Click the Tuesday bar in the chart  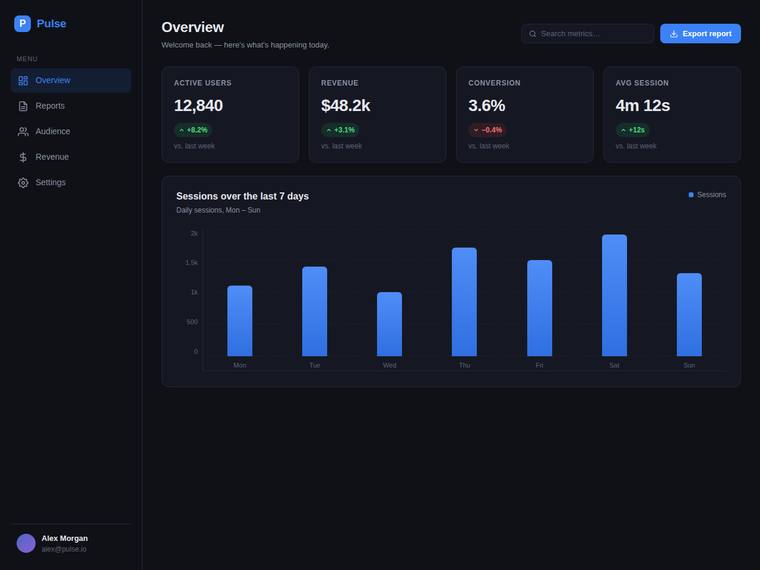pos(315,311)
